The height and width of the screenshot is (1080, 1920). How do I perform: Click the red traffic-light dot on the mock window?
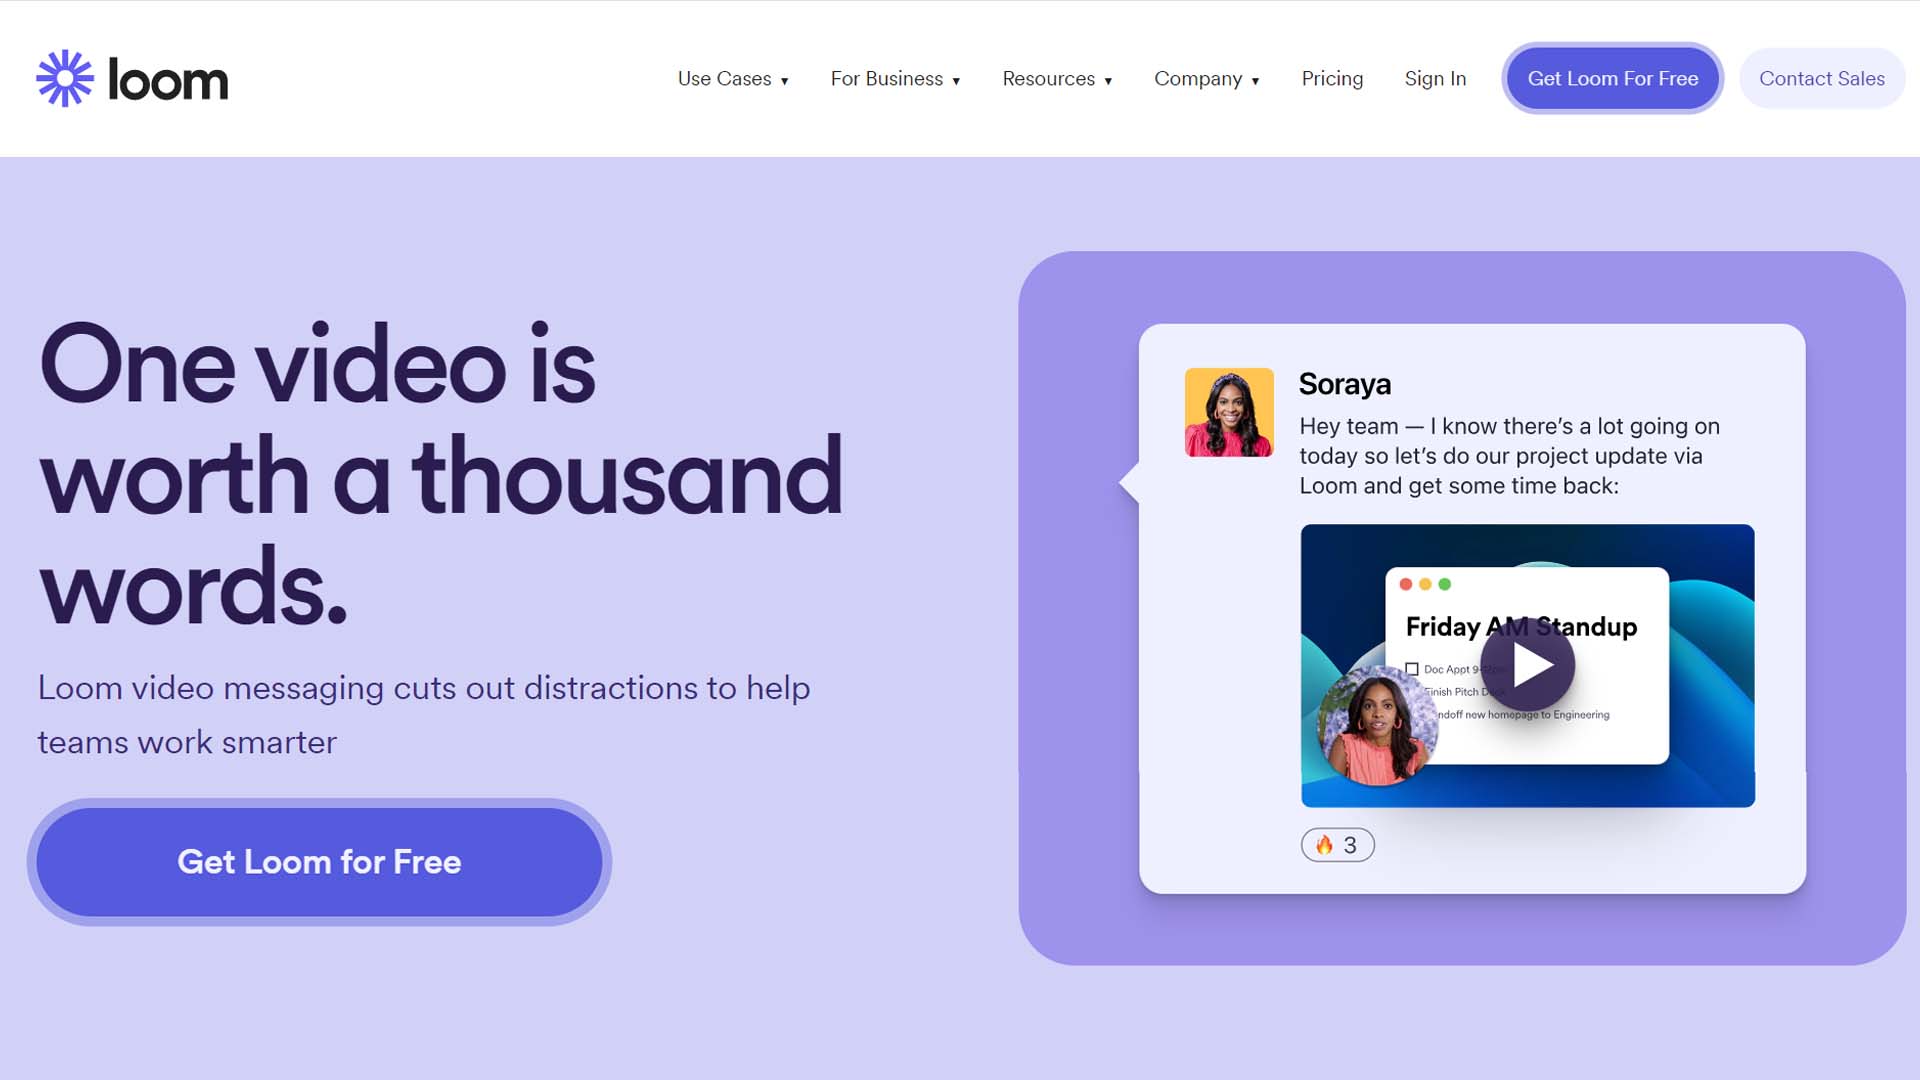[x=1405, y=583]
